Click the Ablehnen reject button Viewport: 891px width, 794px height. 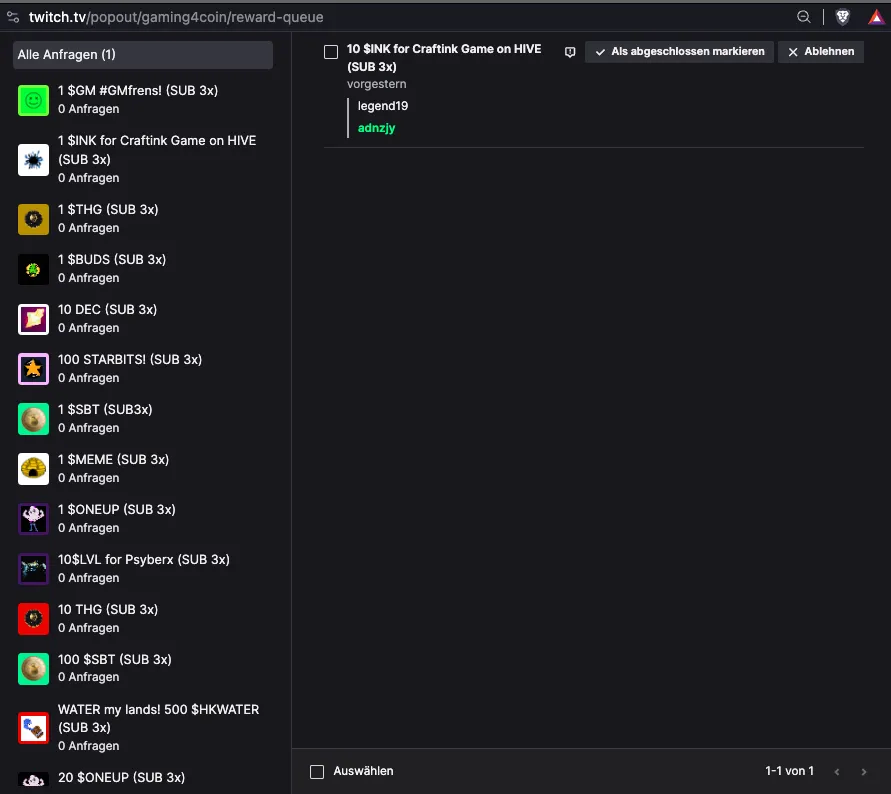[821, 52]
